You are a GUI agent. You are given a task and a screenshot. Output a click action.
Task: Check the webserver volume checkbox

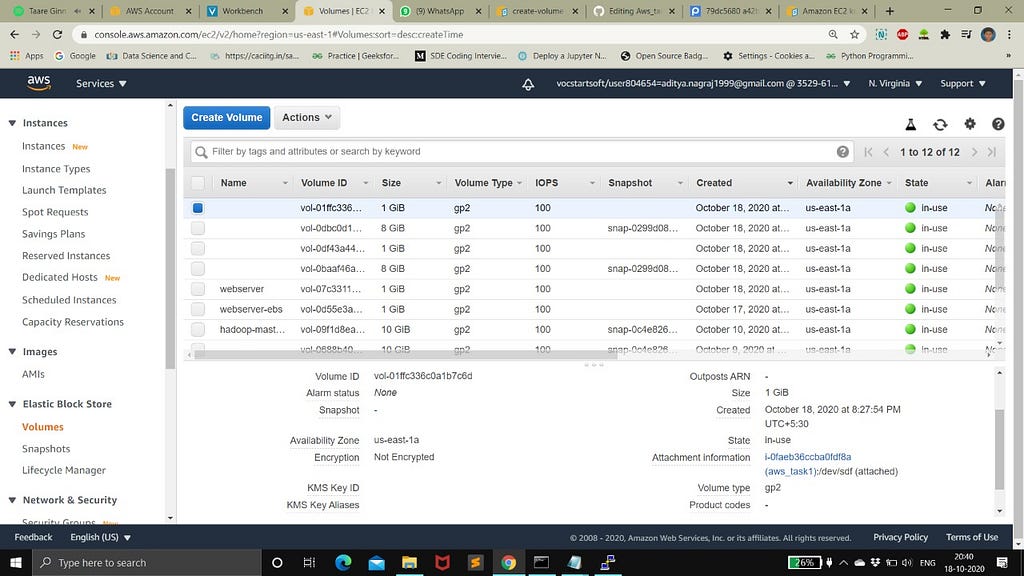point(198,289)
